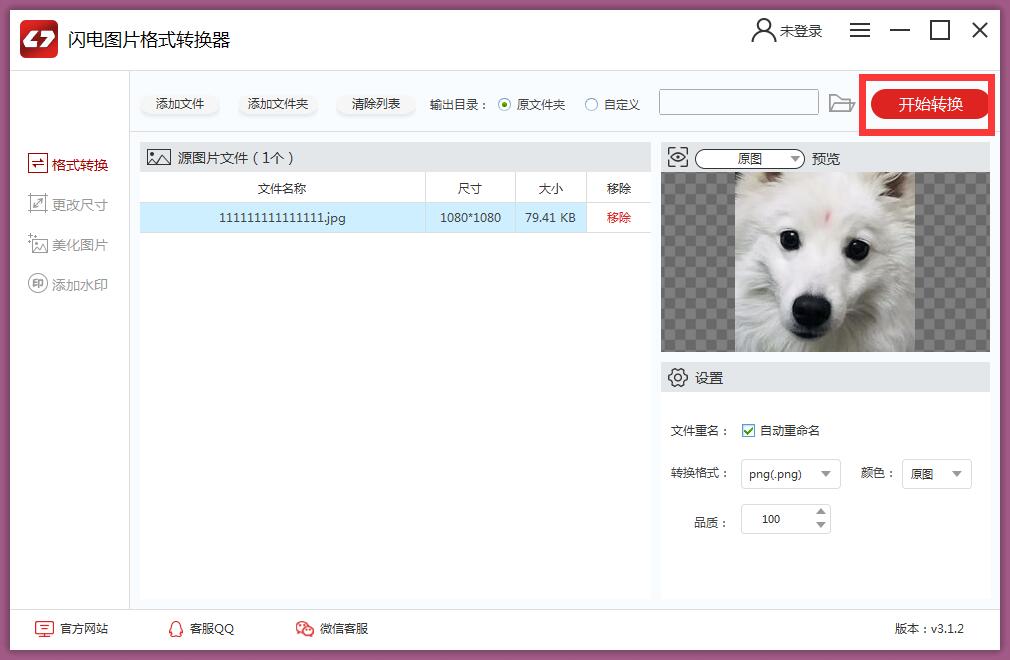
Task: Click 移除 for 111111111111111.jpg
Action: tap(618, 218)
